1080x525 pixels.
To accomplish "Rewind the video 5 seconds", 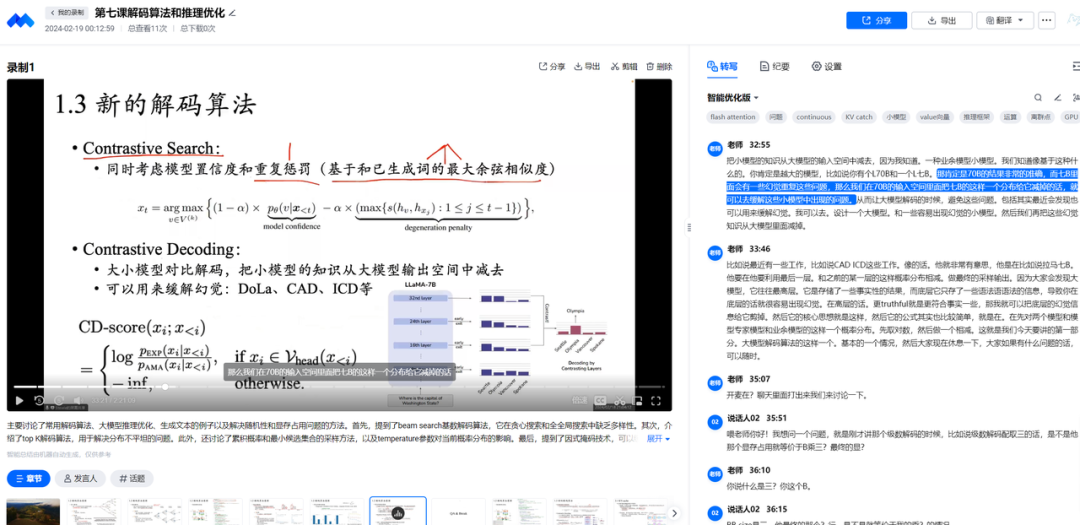I will tap(40, 400).
